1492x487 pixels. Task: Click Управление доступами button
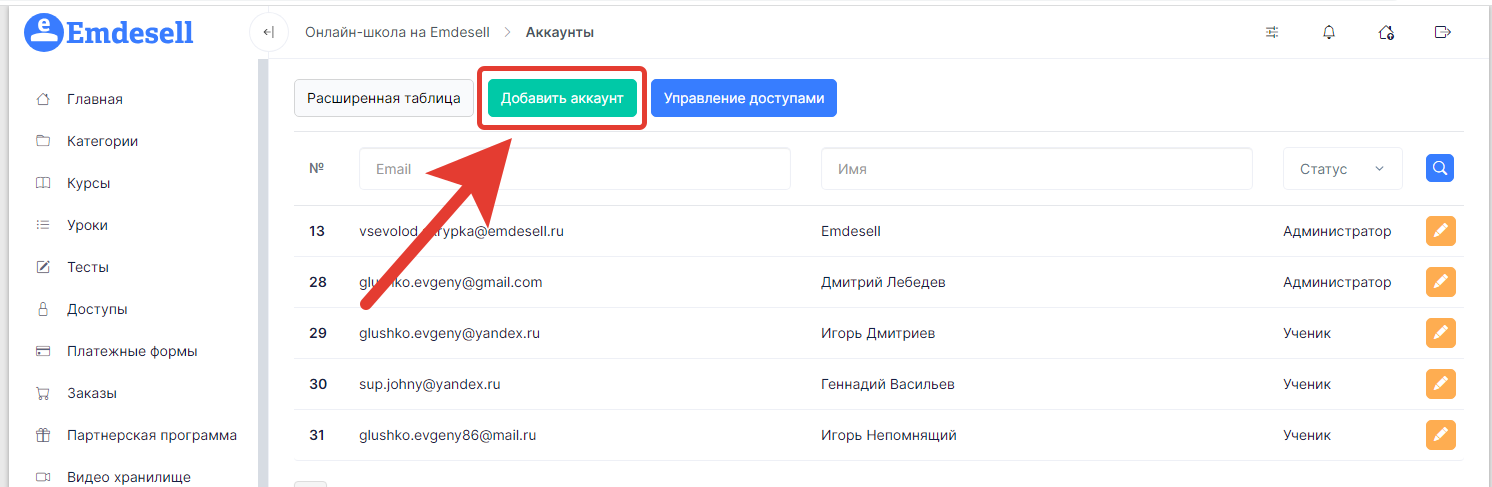(743, 98)
